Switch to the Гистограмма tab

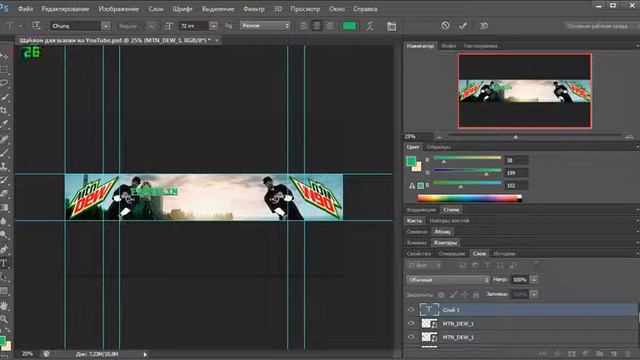click(480, 46)
